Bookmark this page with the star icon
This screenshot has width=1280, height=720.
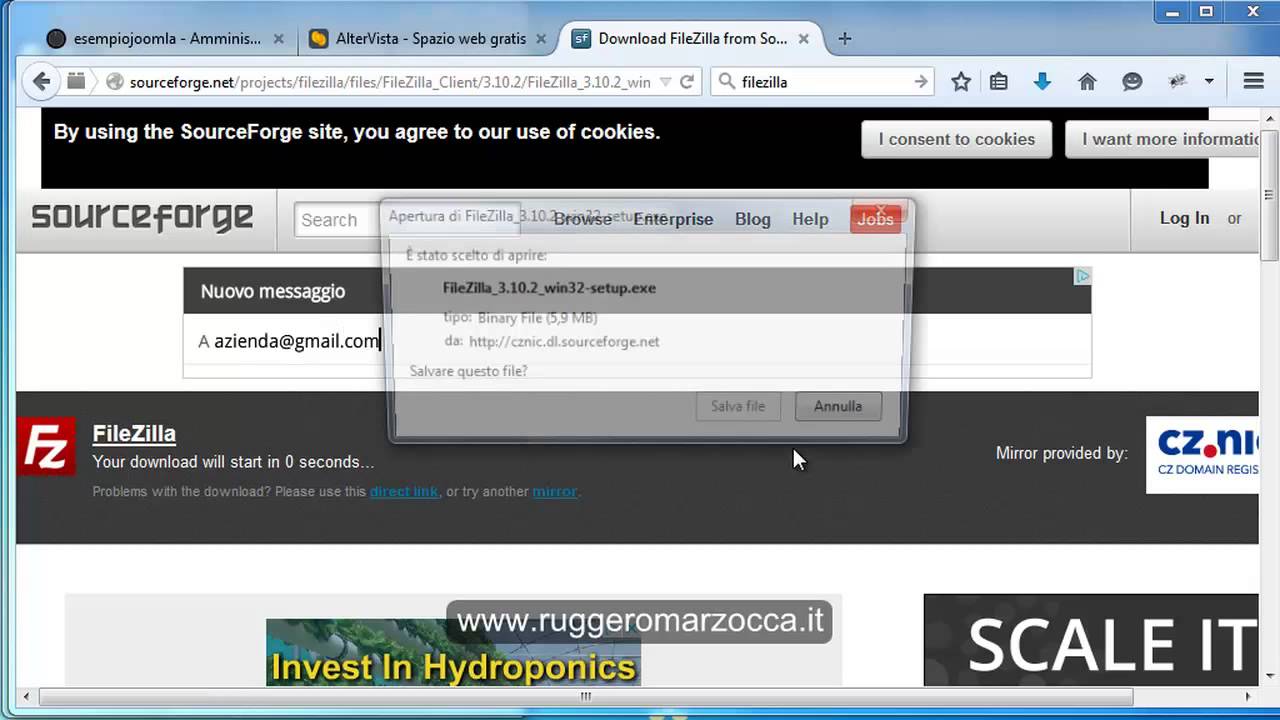(x=961, y=82)
